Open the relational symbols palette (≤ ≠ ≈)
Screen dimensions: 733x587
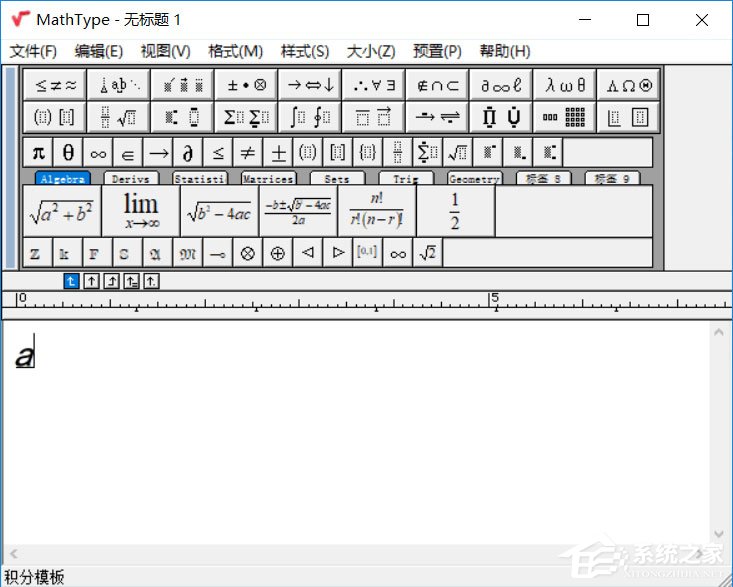coord(54,85)
